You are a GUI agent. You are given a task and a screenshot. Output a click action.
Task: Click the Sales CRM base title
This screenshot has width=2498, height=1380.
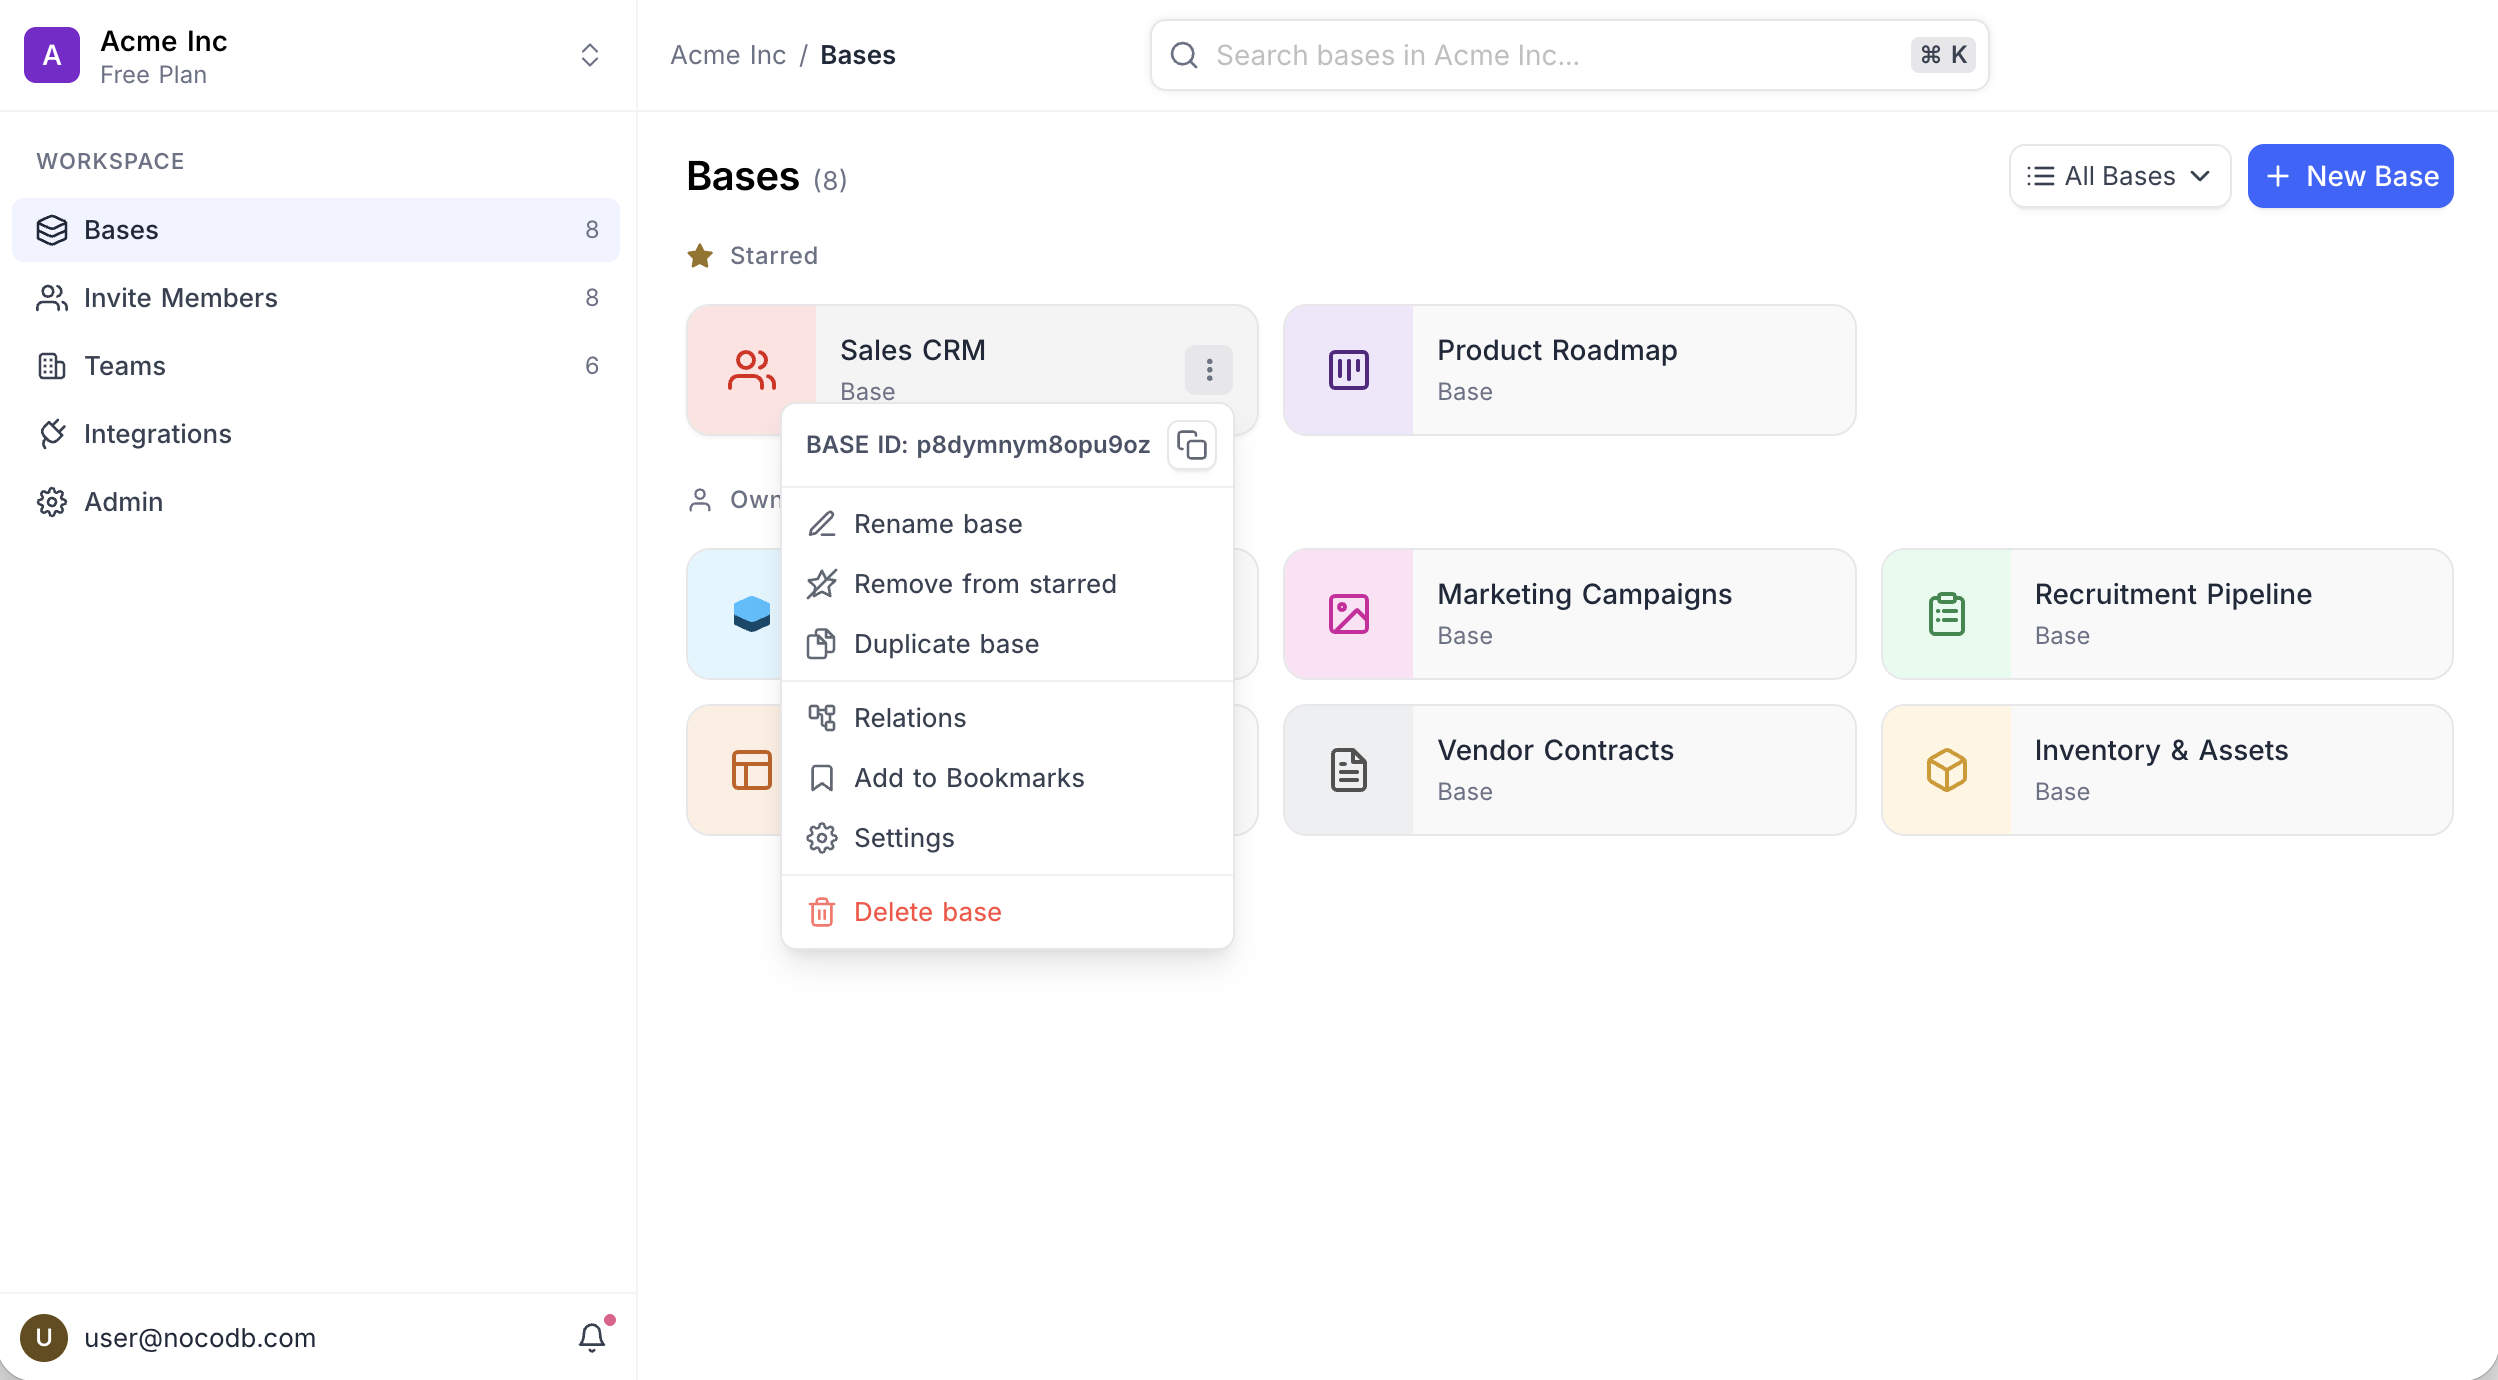tap(913, 350)
